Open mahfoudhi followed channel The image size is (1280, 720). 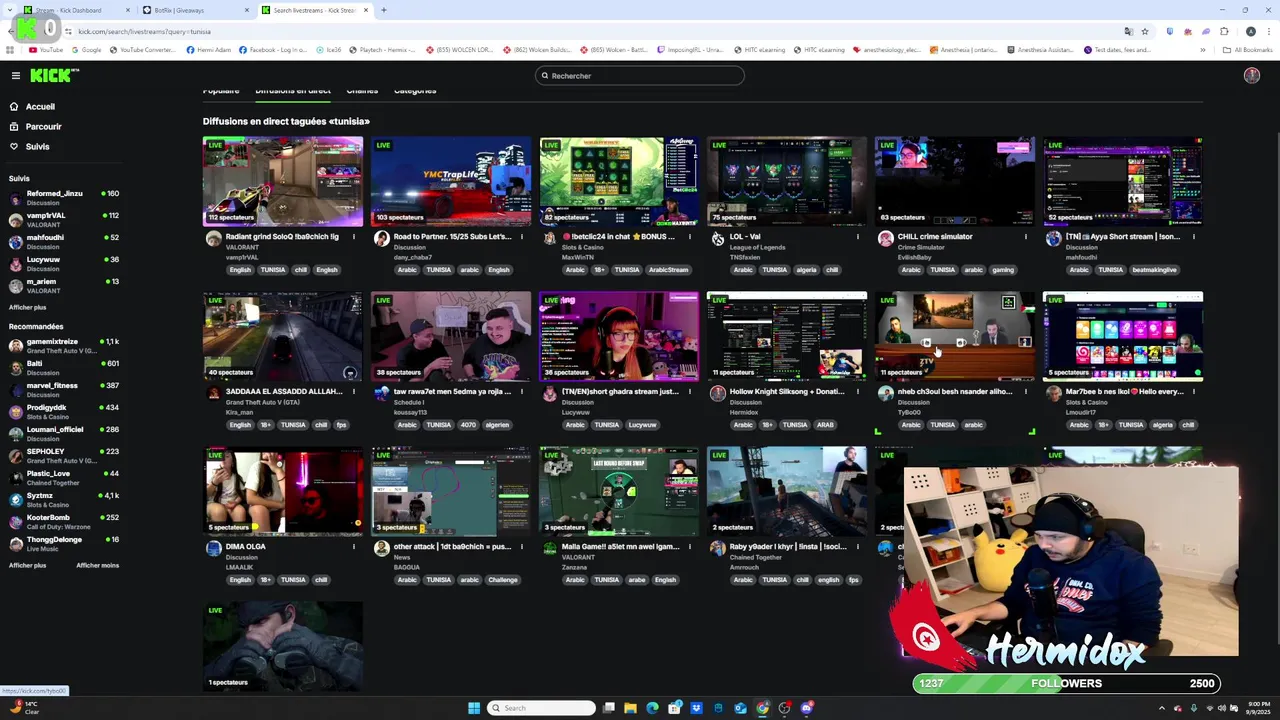point(64,241)
